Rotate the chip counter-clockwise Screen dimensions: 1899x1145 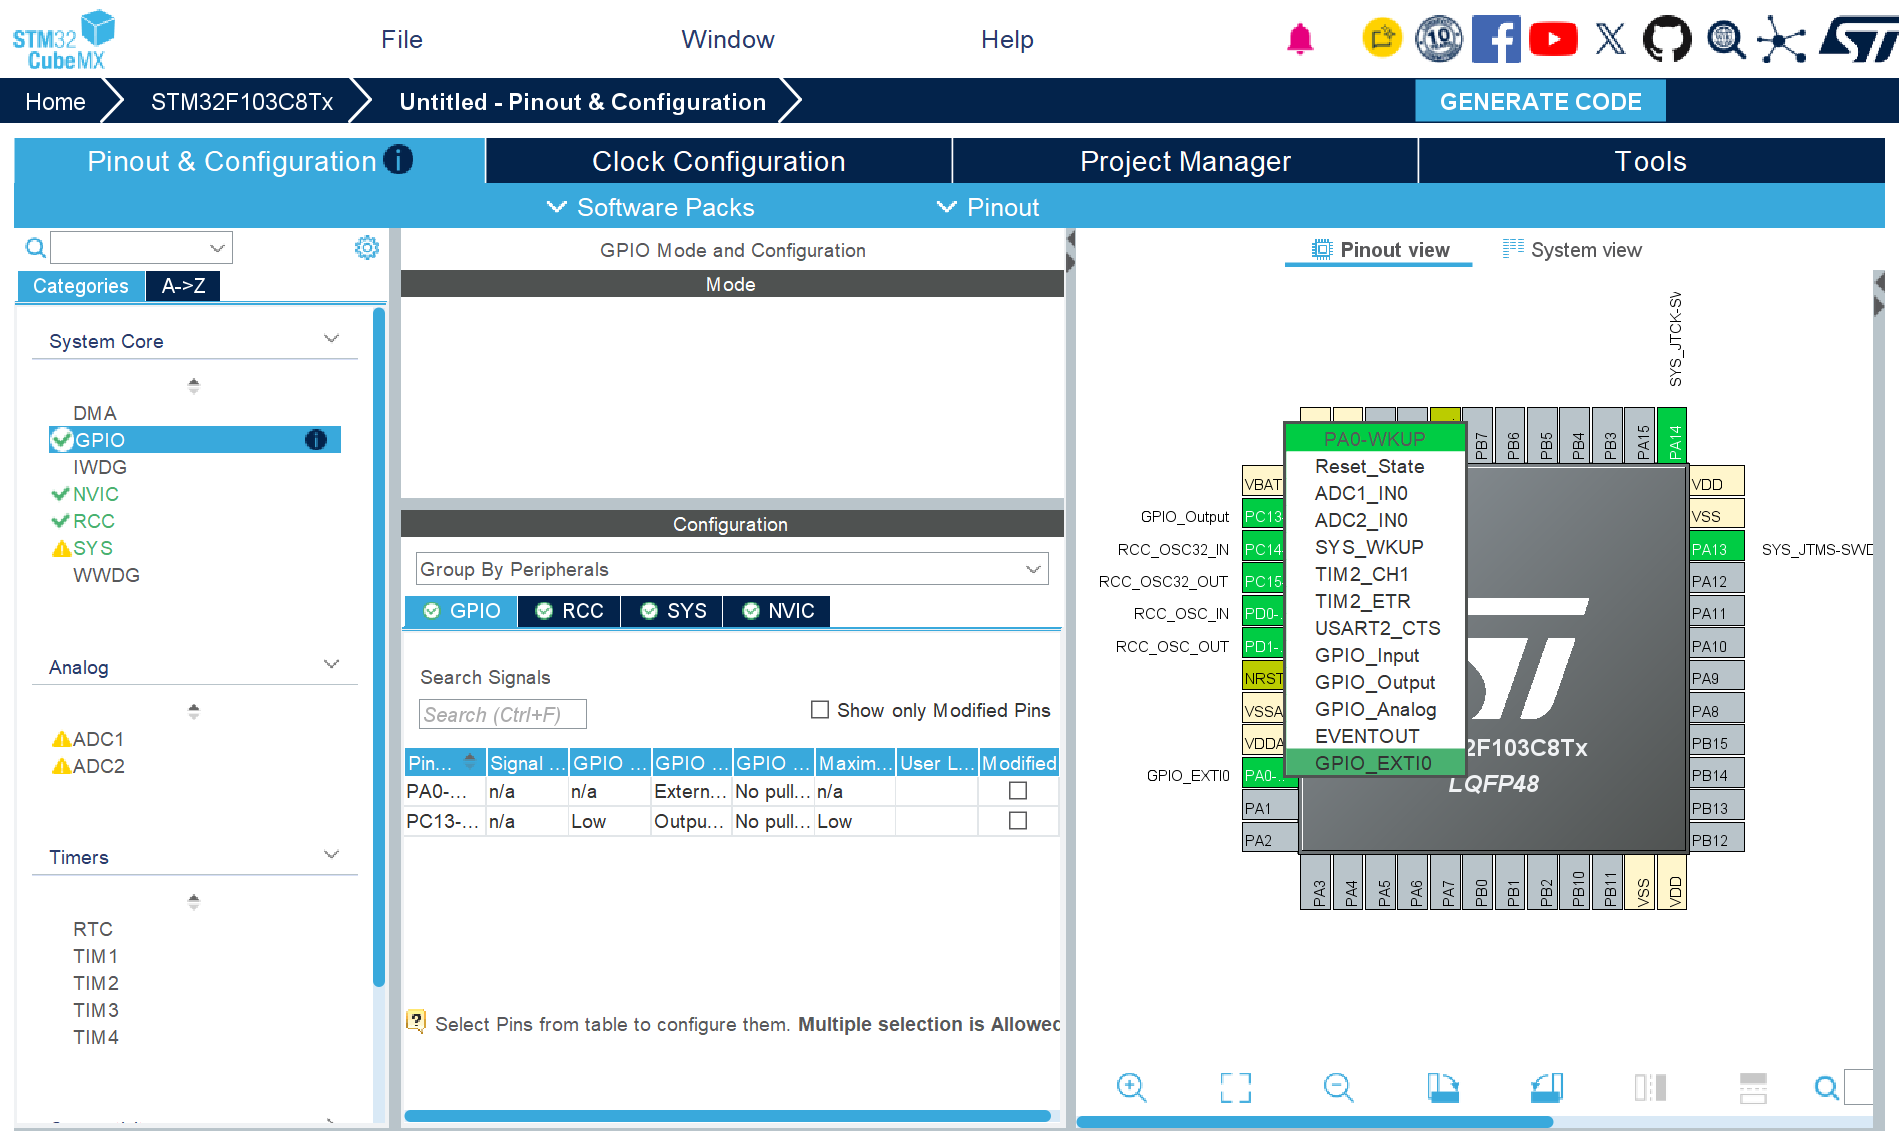coord(1546,1087)
